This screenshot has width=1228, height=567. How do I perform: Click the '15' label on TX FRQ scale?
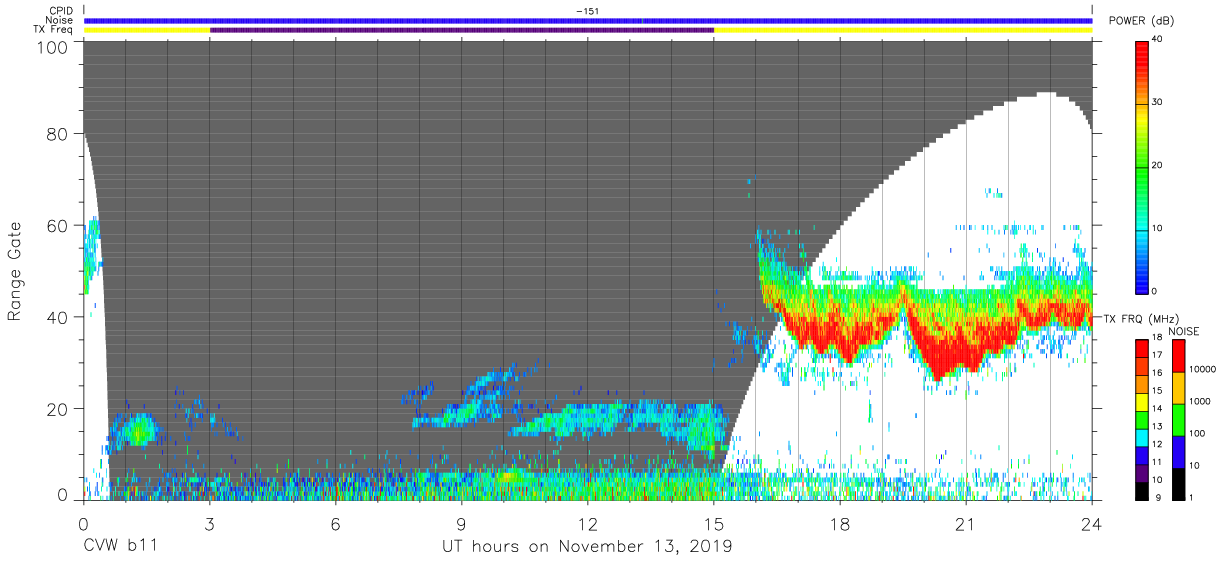[1157, 391]
